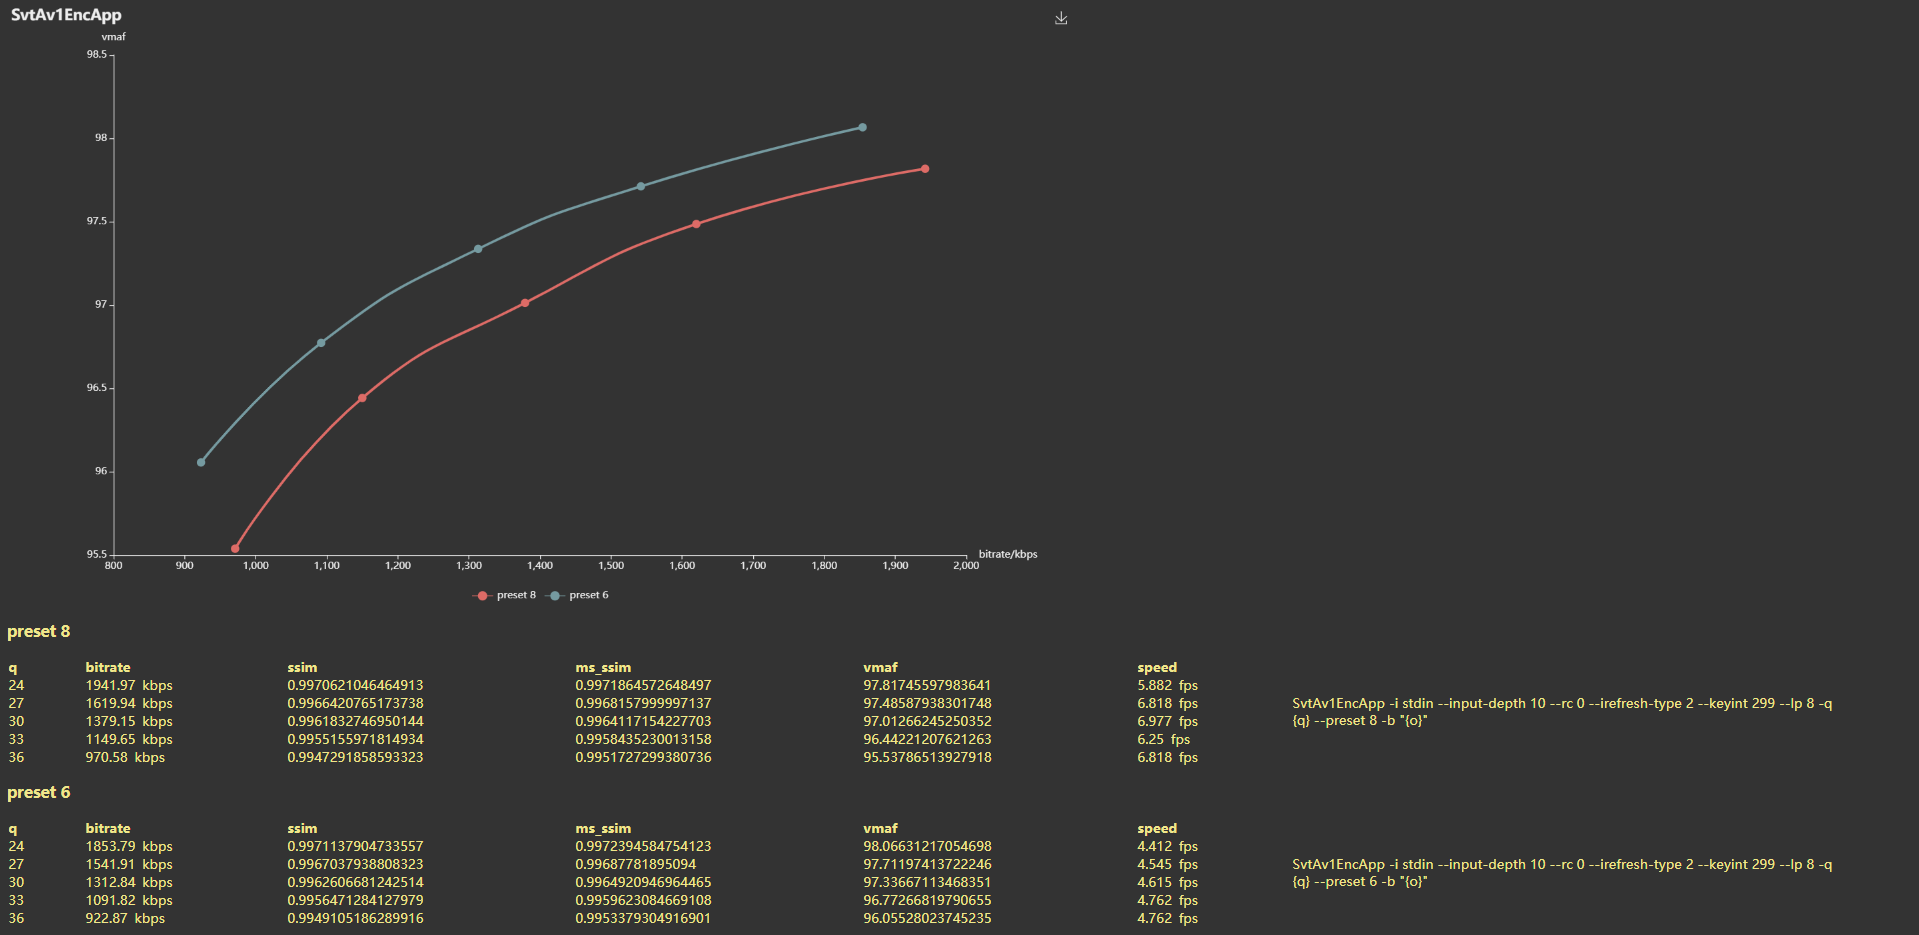Screen dimensions: 1919x935
Task: Select speed value 5.882 fps
Action: point(1167,685)
